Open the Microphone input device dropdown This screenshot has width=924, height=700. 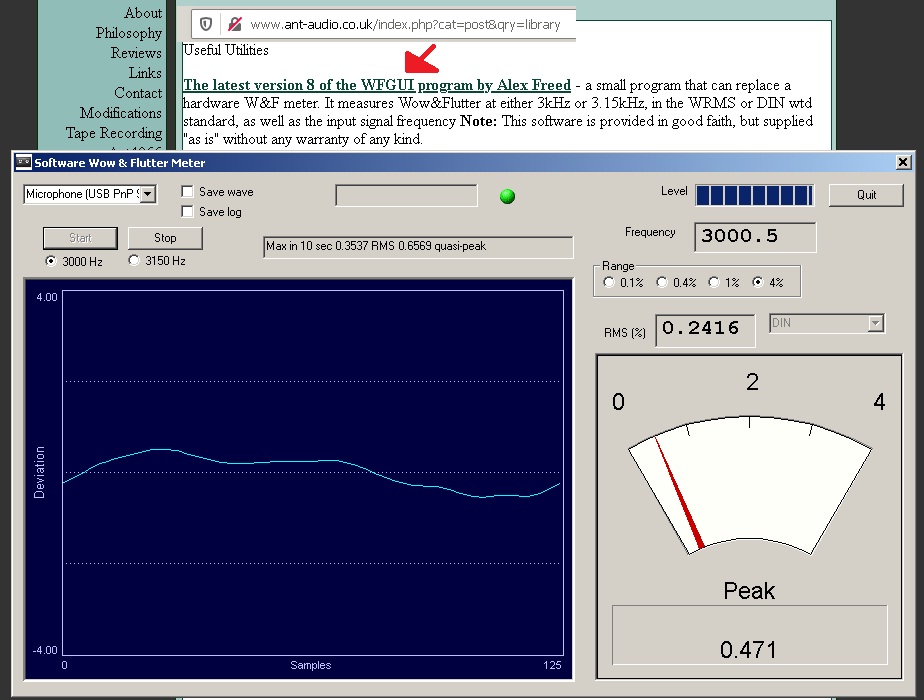point(148,194)
